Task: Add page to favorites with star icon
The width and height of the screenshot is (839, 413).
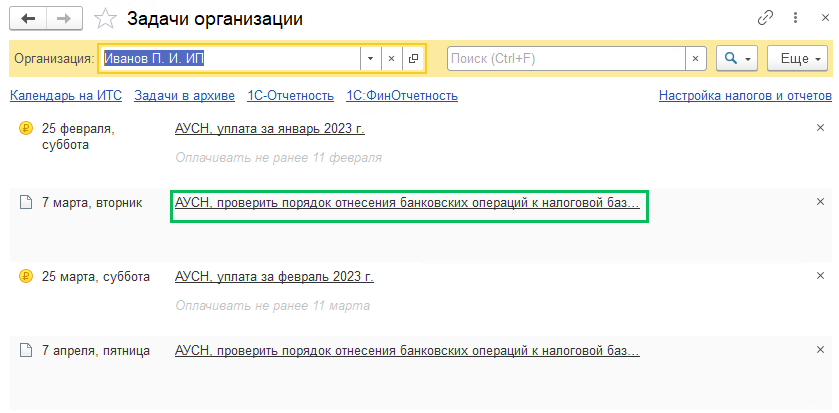Action: (104, 19)
